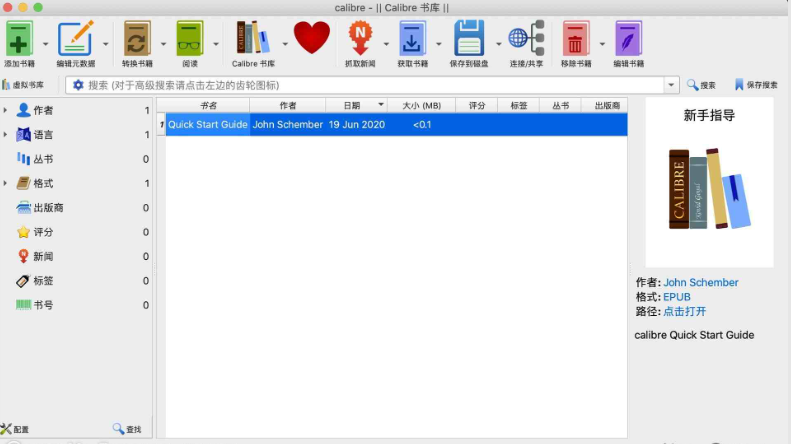This screenshot has height=444, width=791.
Task: Open John Schember author link in details
Action: coord(701,283)
